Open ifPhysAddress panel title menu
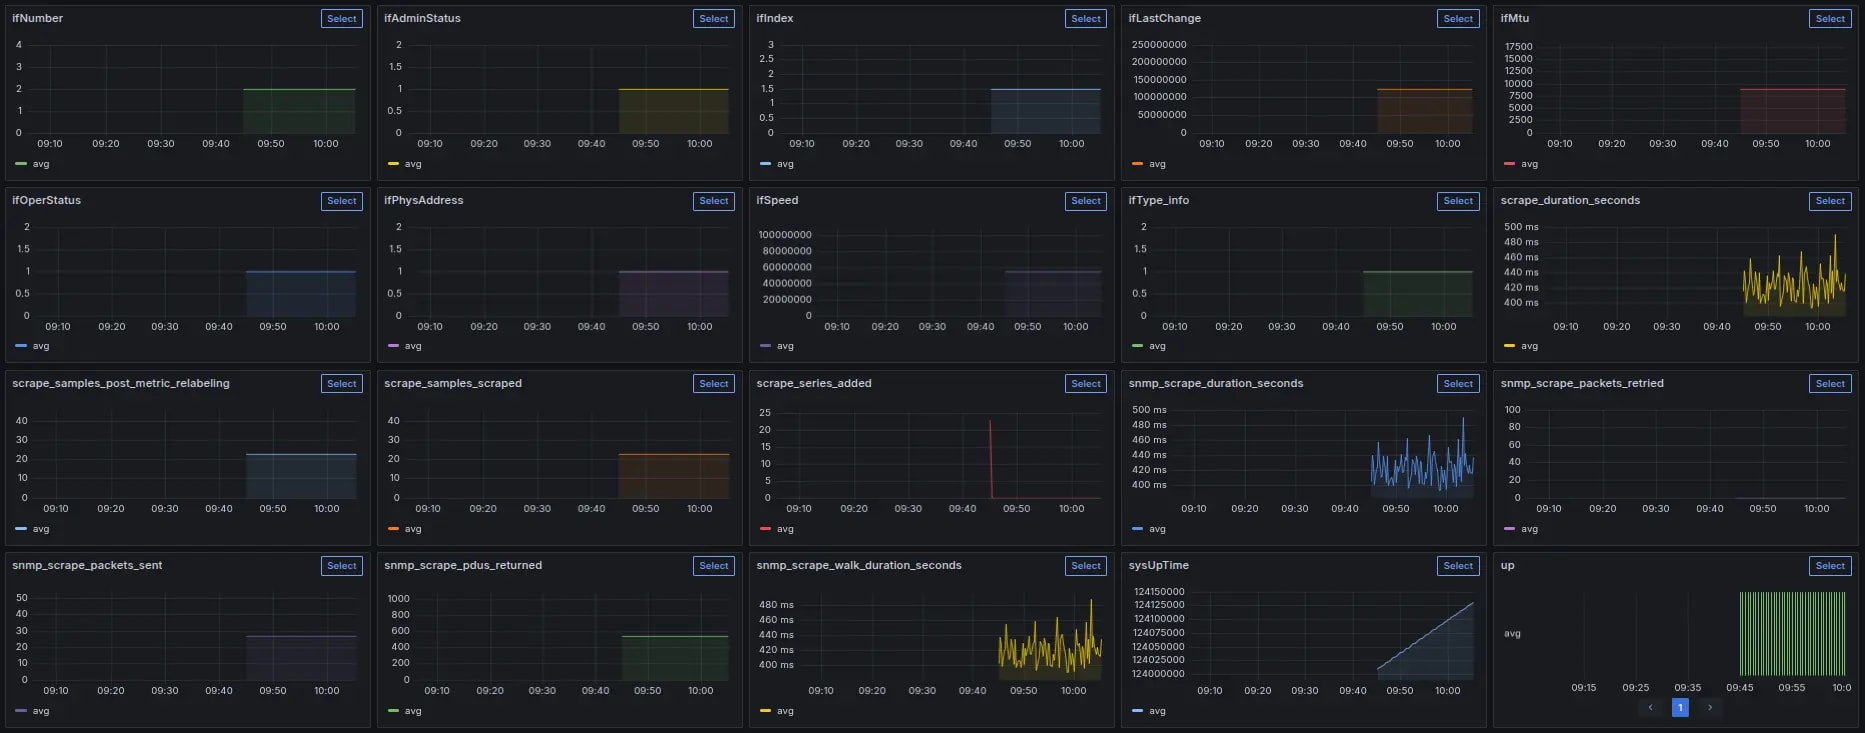The height and width of the screenshot is (733, 1865). (423, 201)
